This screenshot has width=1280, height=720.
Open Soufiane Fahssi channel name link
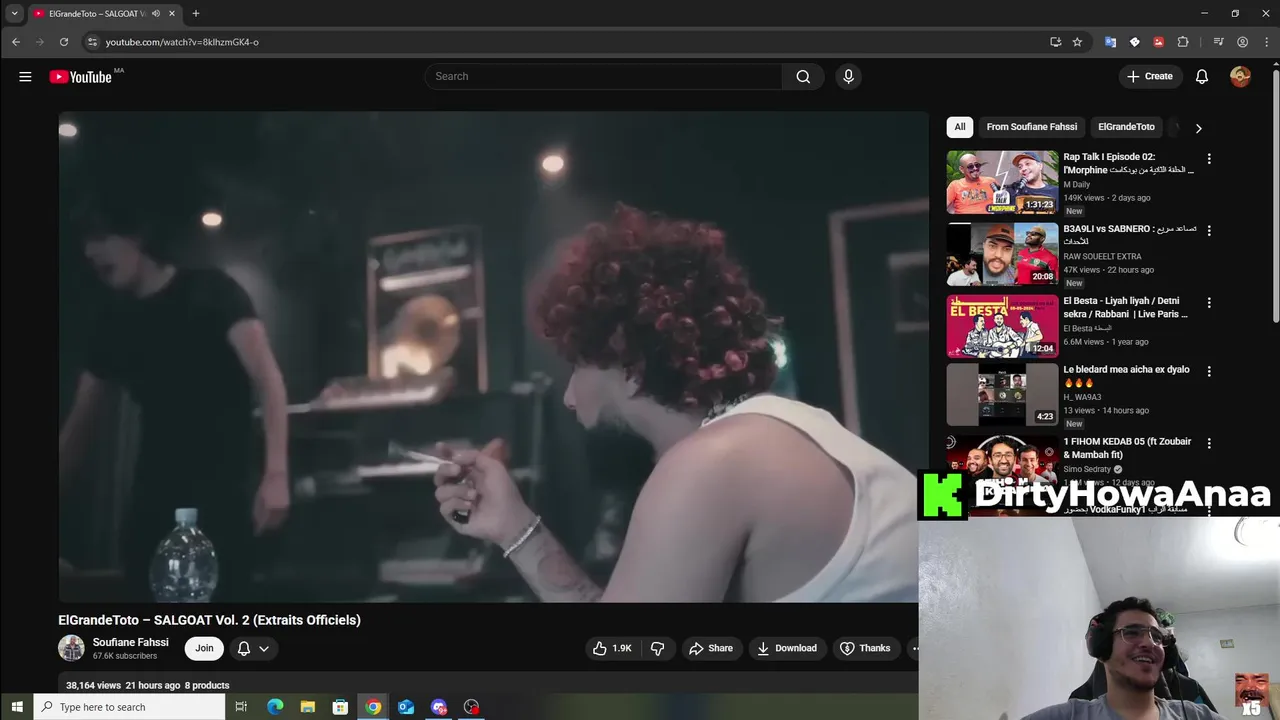130,642
